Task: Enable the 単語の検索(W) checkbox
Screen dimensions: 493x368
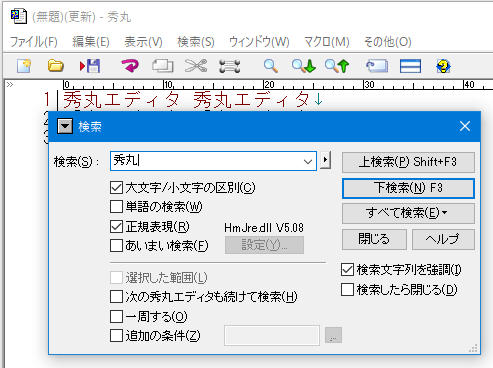Action: tap(116, 207)
